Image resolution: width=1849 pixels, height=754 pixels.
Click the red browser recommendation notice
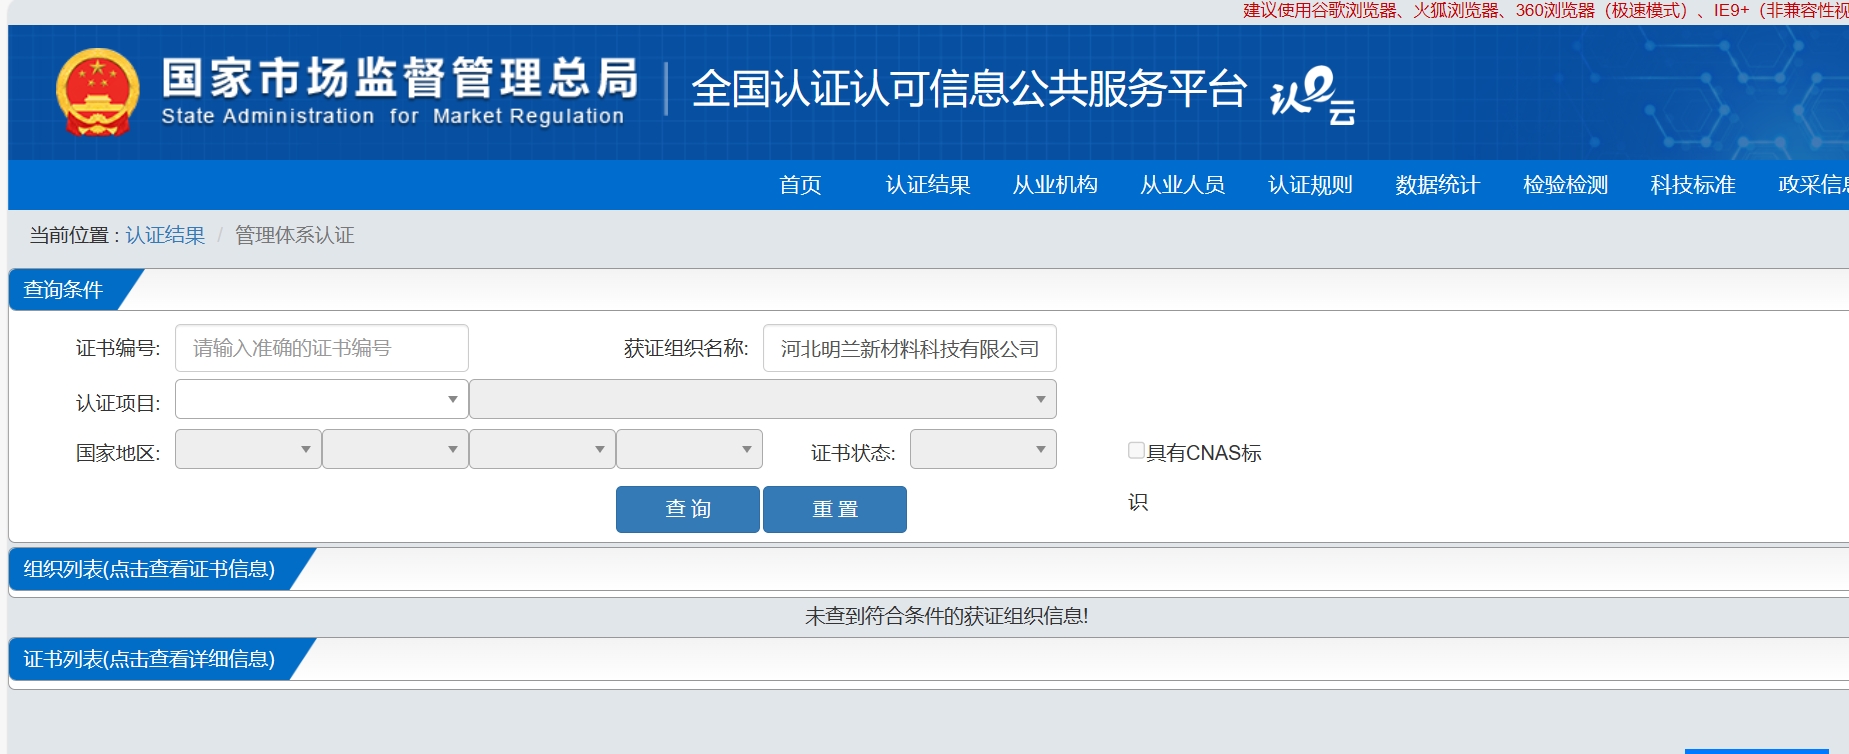tap(1545, 11)
